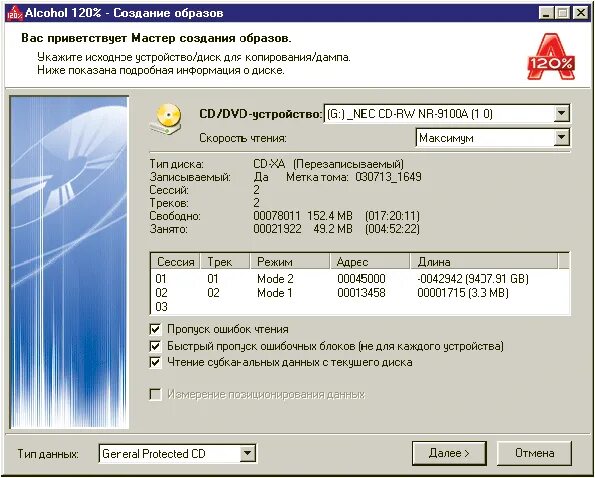Click the disabled 'Измерение позиционирования данных' checkbox
This screenshot has width=595, height=478.
[155, 395]
